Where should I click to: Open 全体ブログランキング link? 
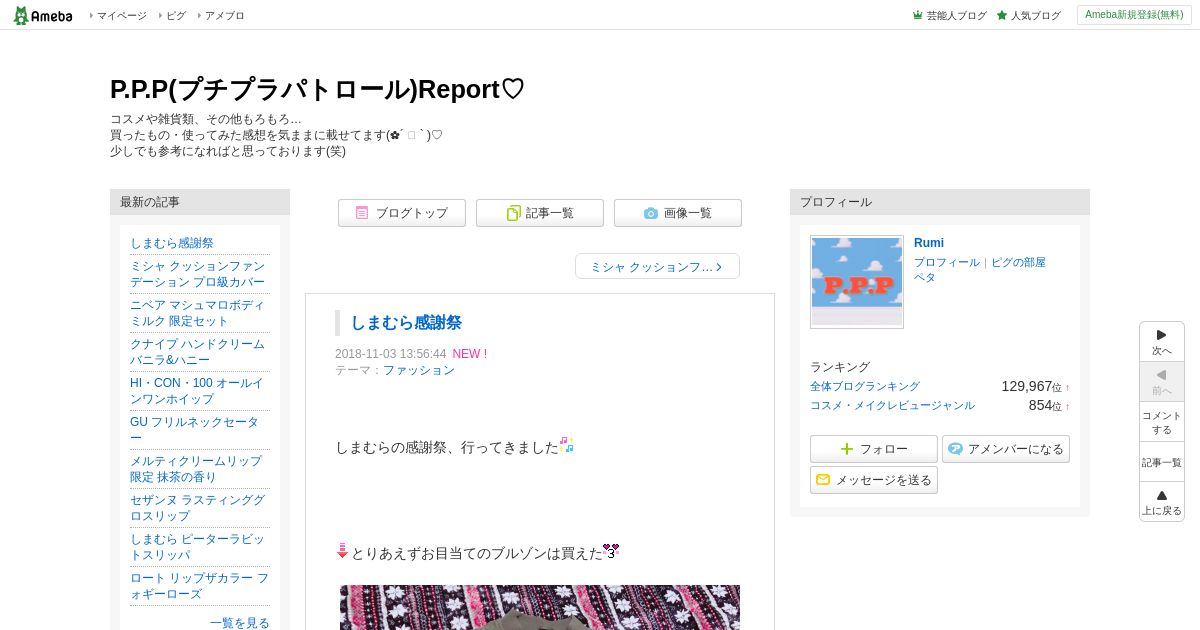865,386
